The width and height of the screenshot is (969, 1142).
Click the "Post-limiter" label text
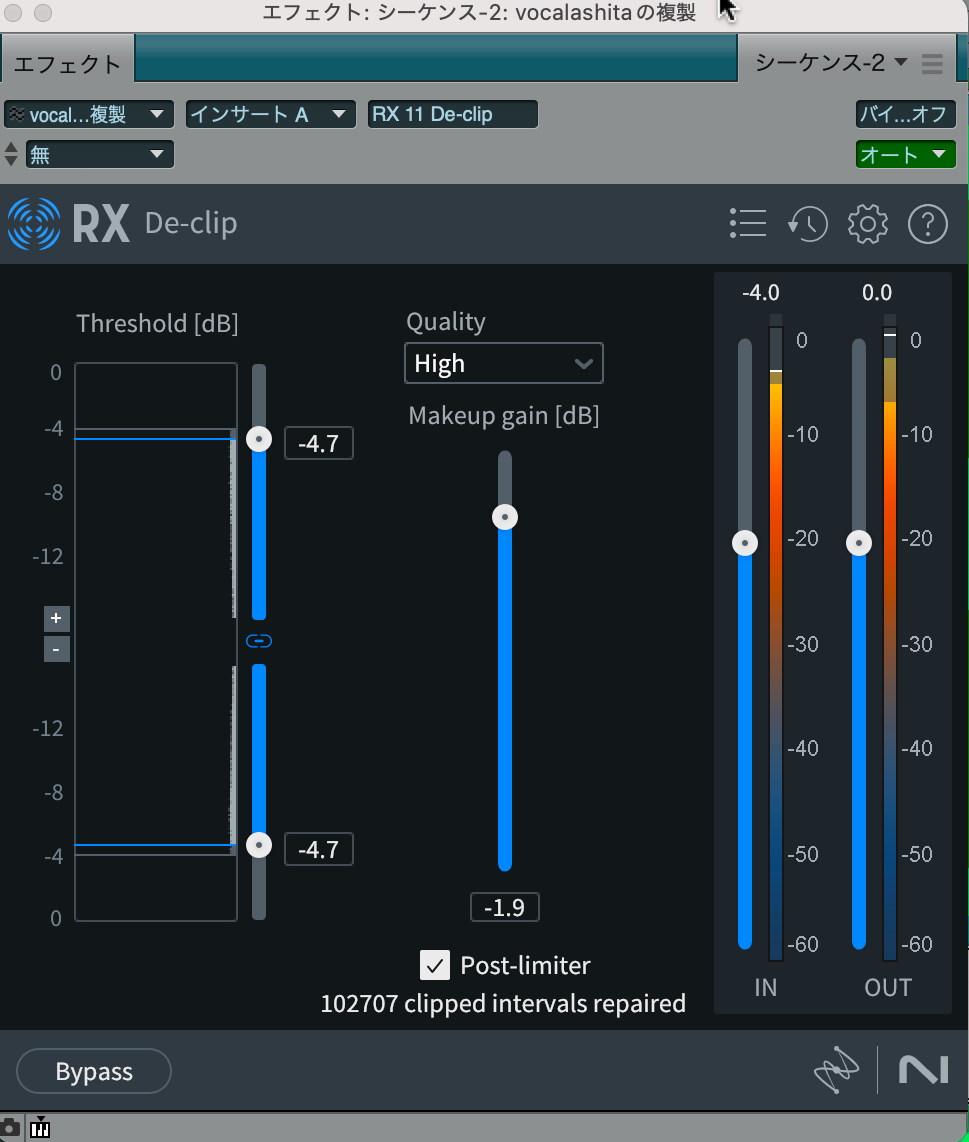[525, 966]
